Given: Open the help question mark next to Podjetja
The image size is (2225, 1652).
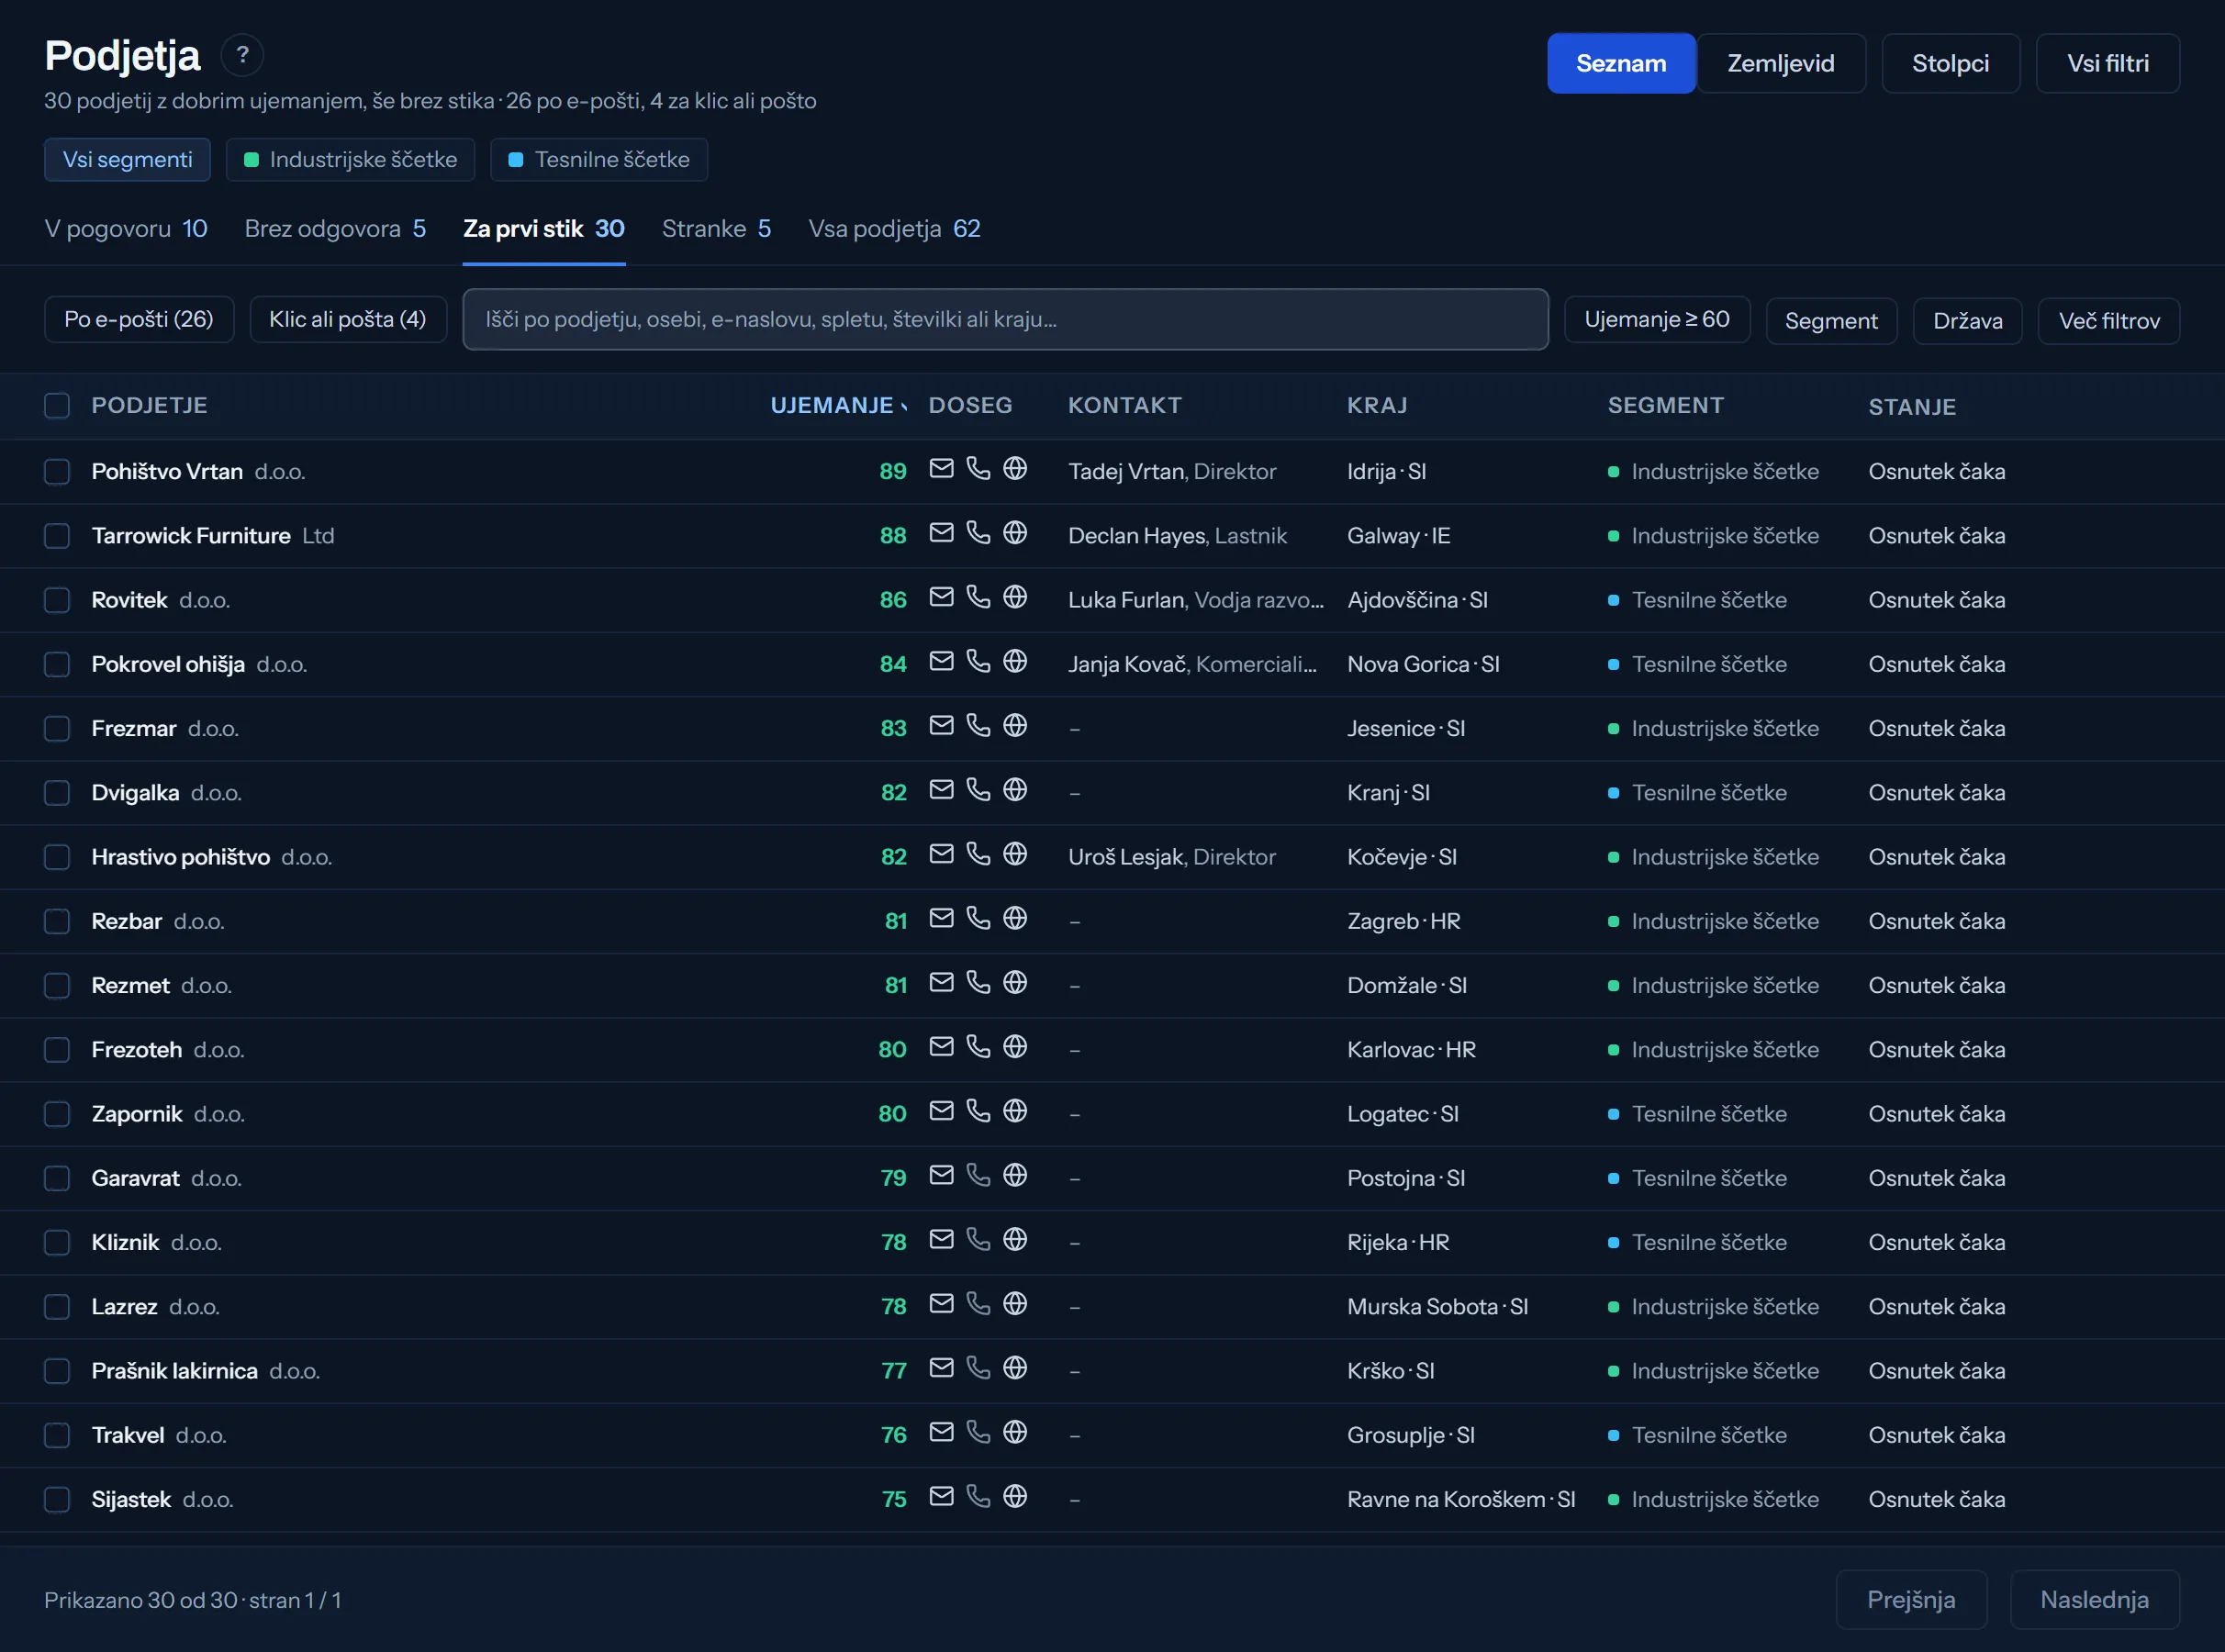Looking at the screenshot, I should 242,56.
